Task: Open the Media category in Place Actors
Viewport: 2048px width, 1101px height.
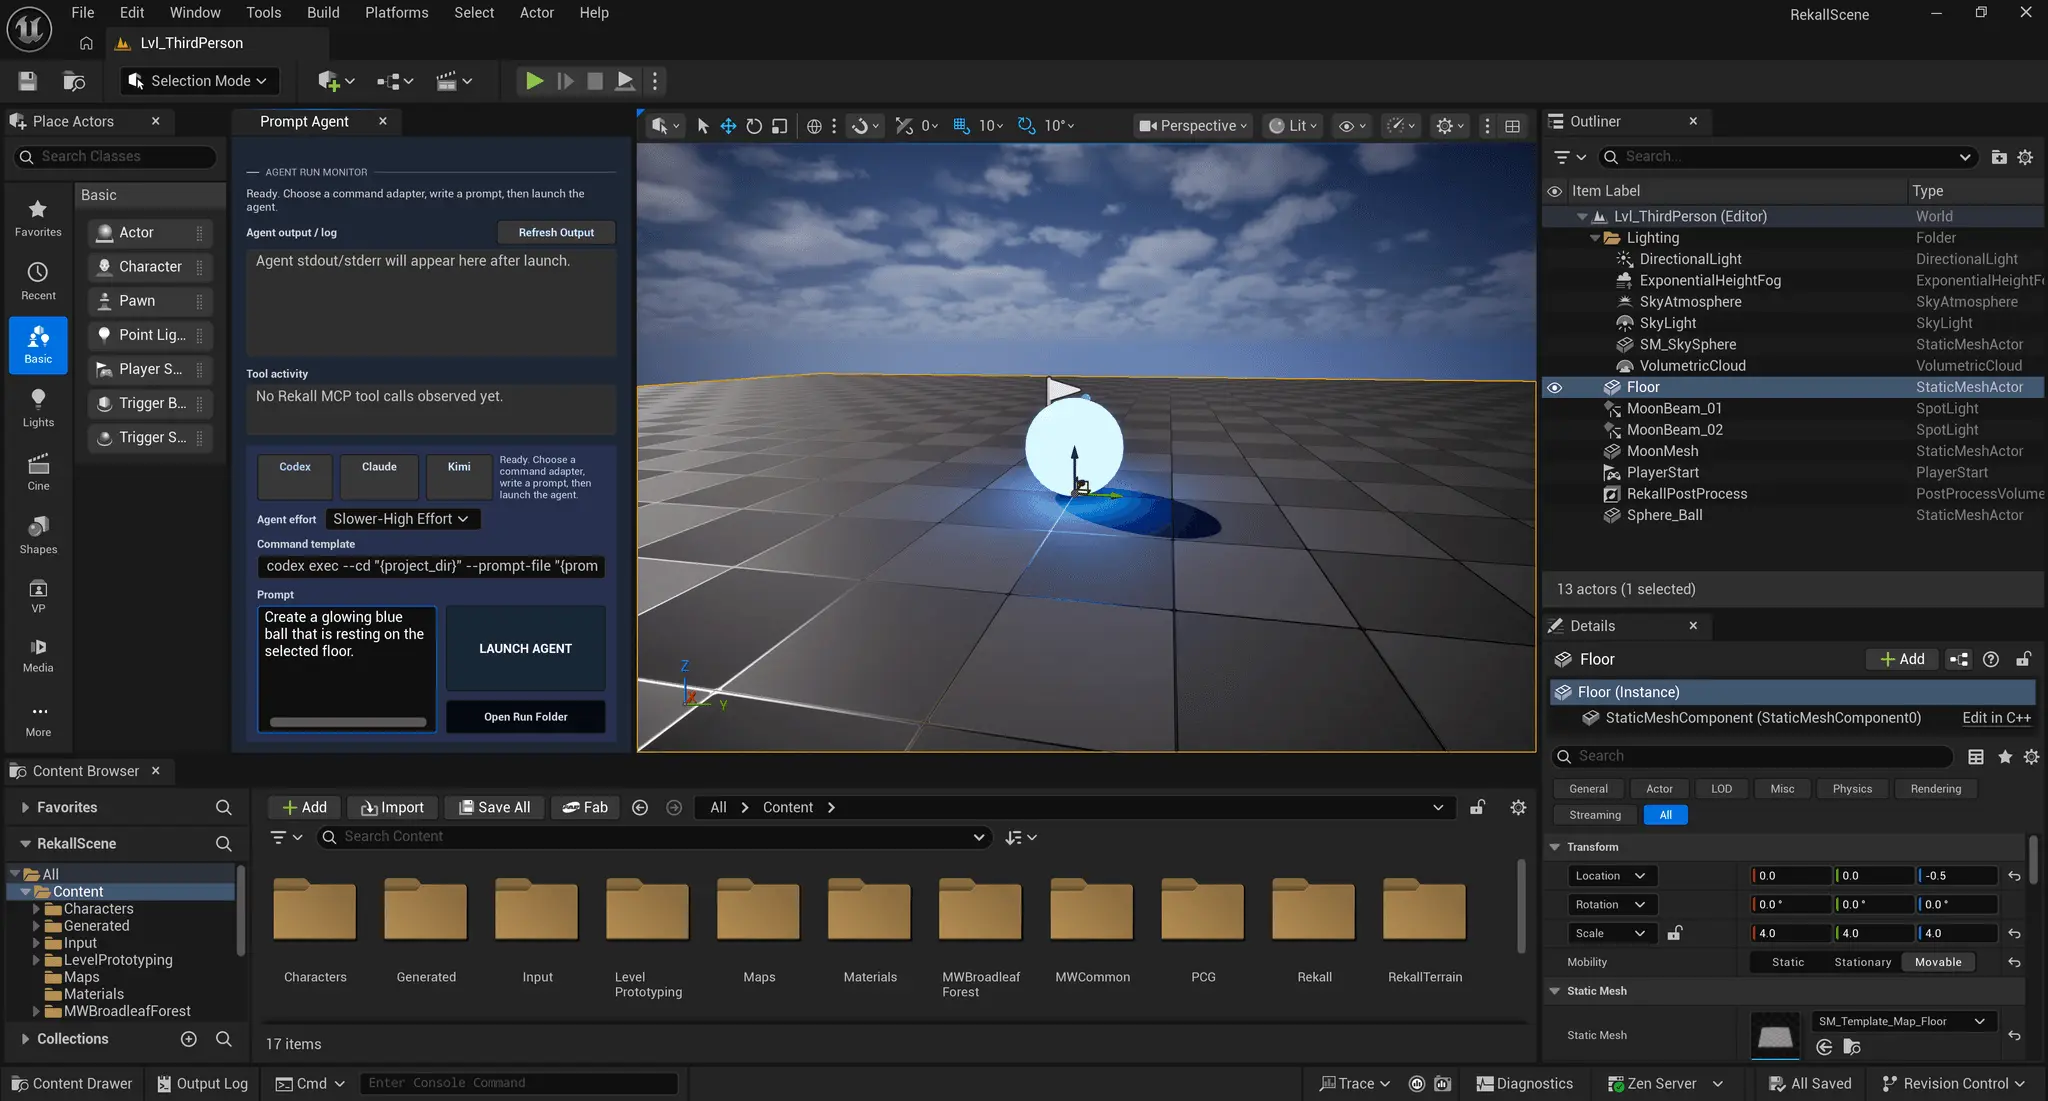Action: coord(38,655)
